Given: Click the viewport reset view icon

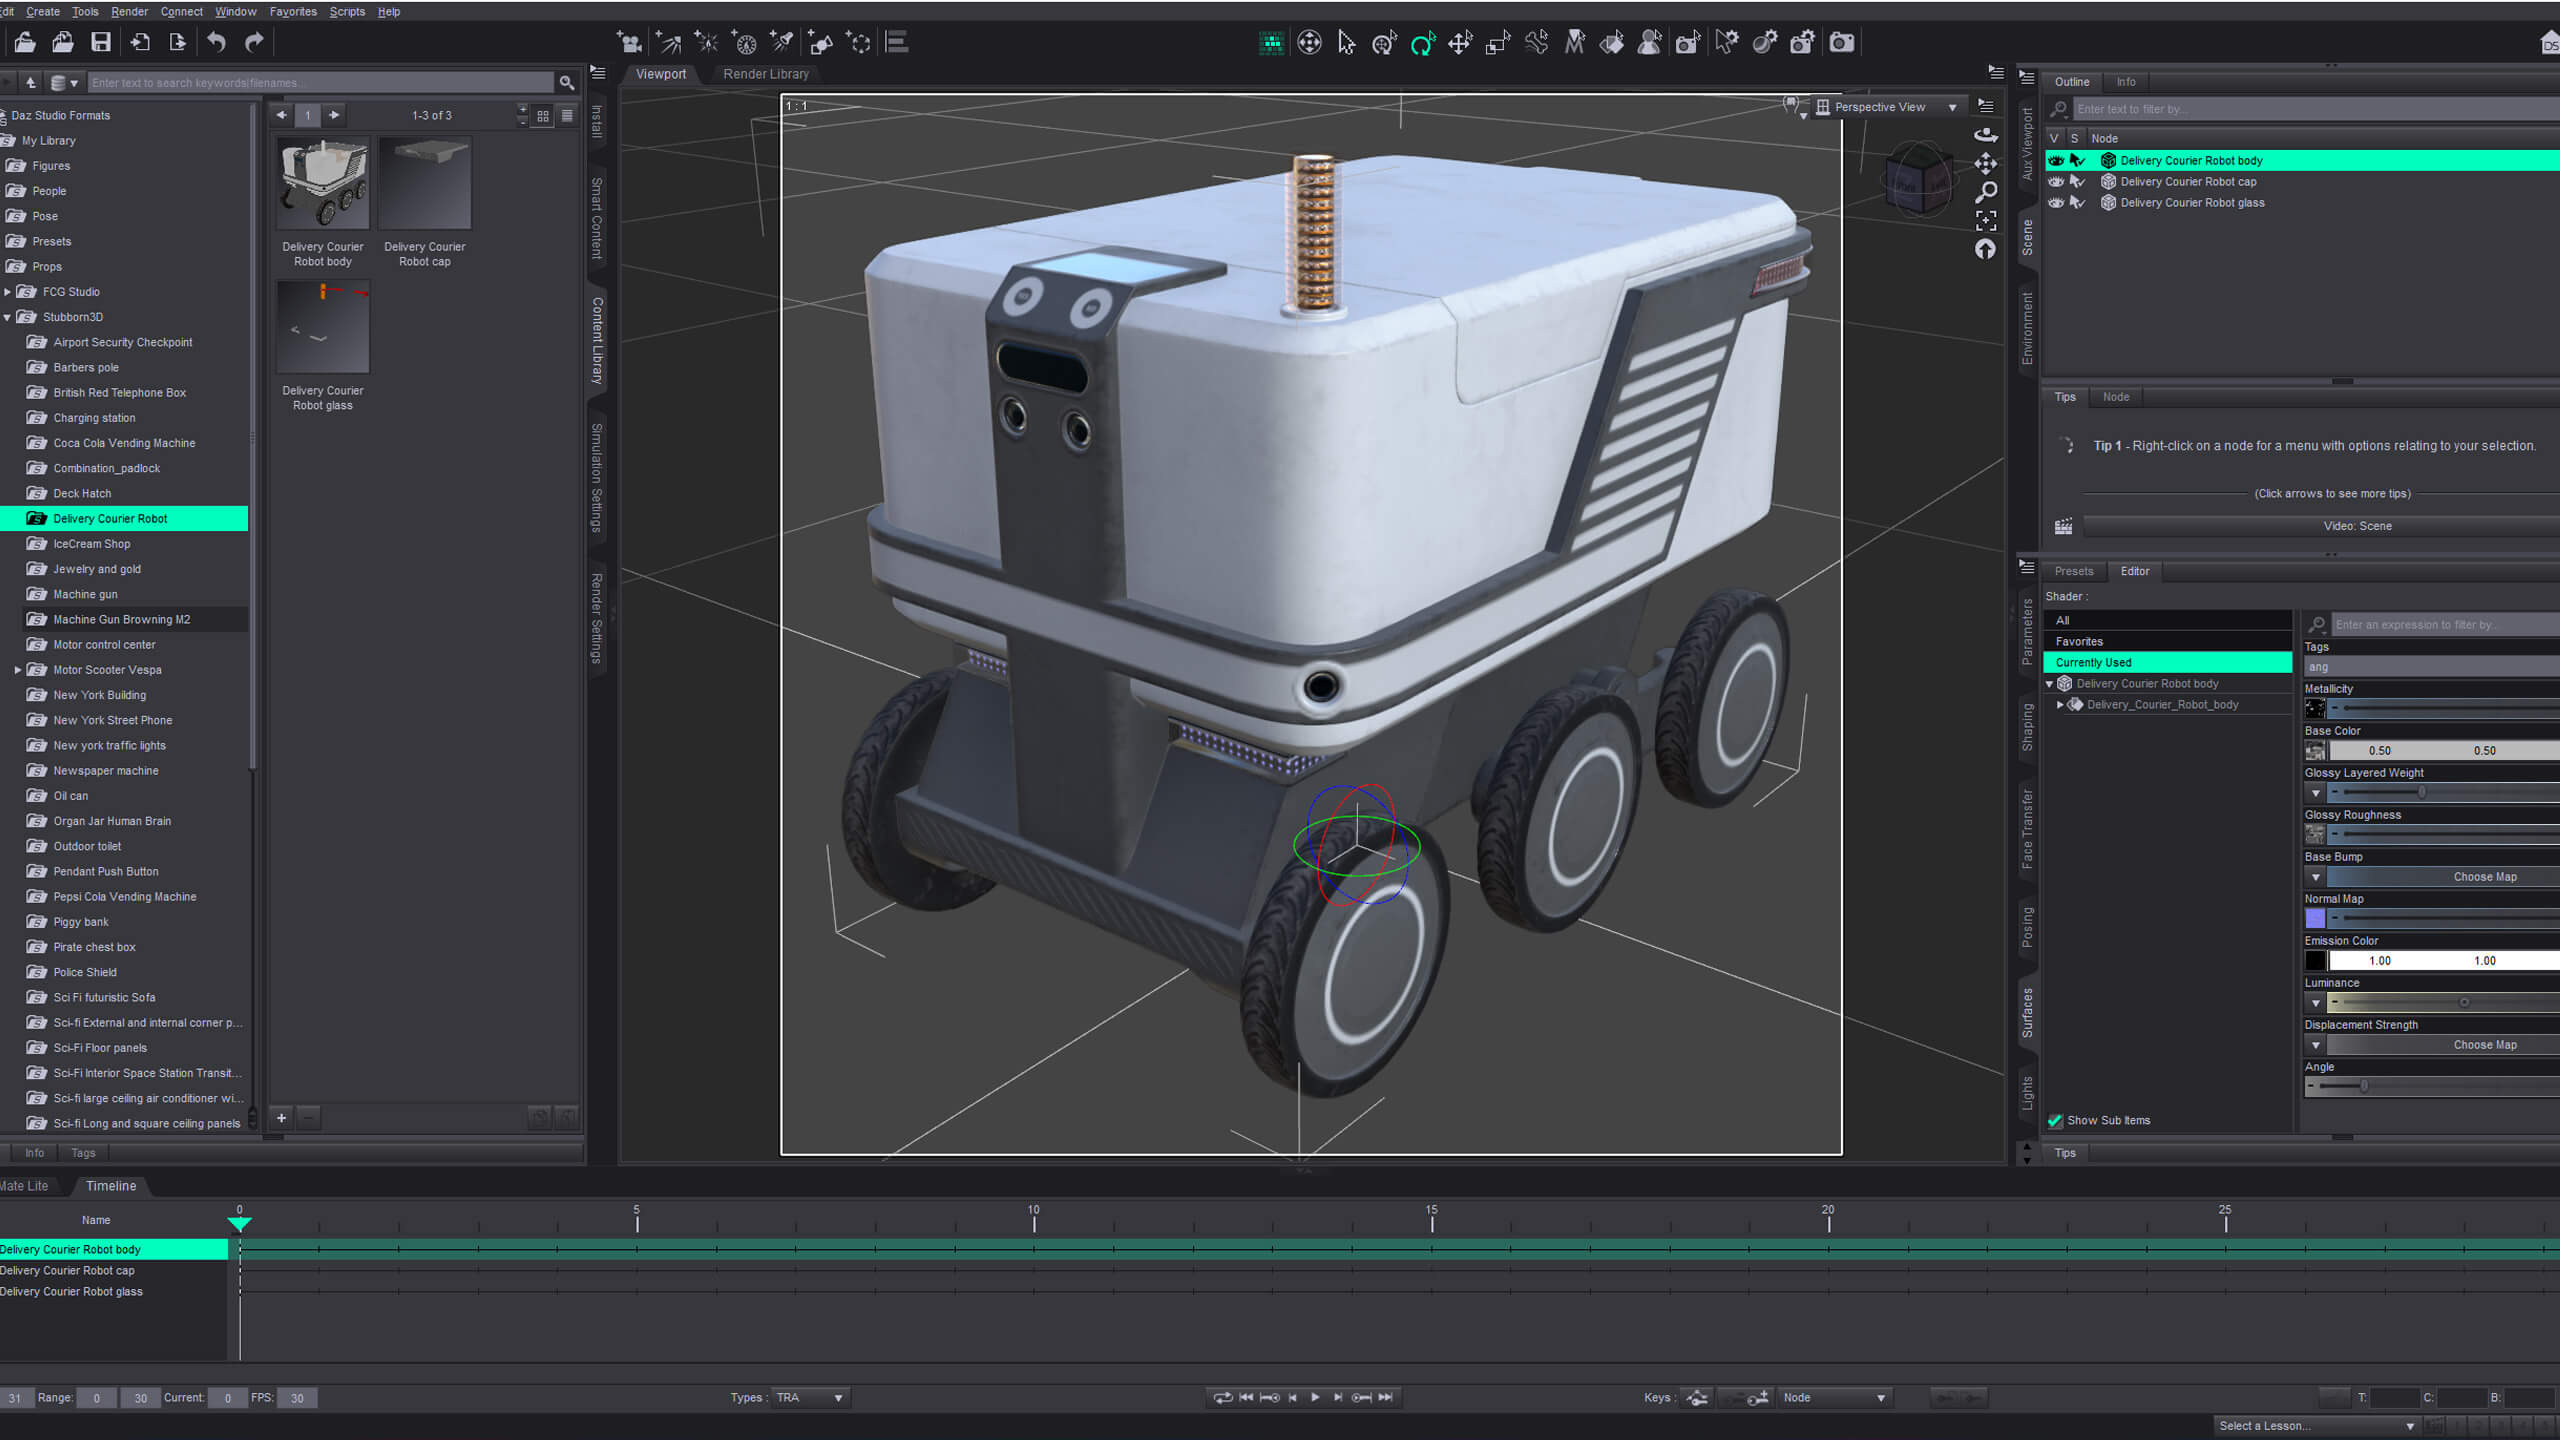Looking at the screenshot, I should click(1986, 249).
